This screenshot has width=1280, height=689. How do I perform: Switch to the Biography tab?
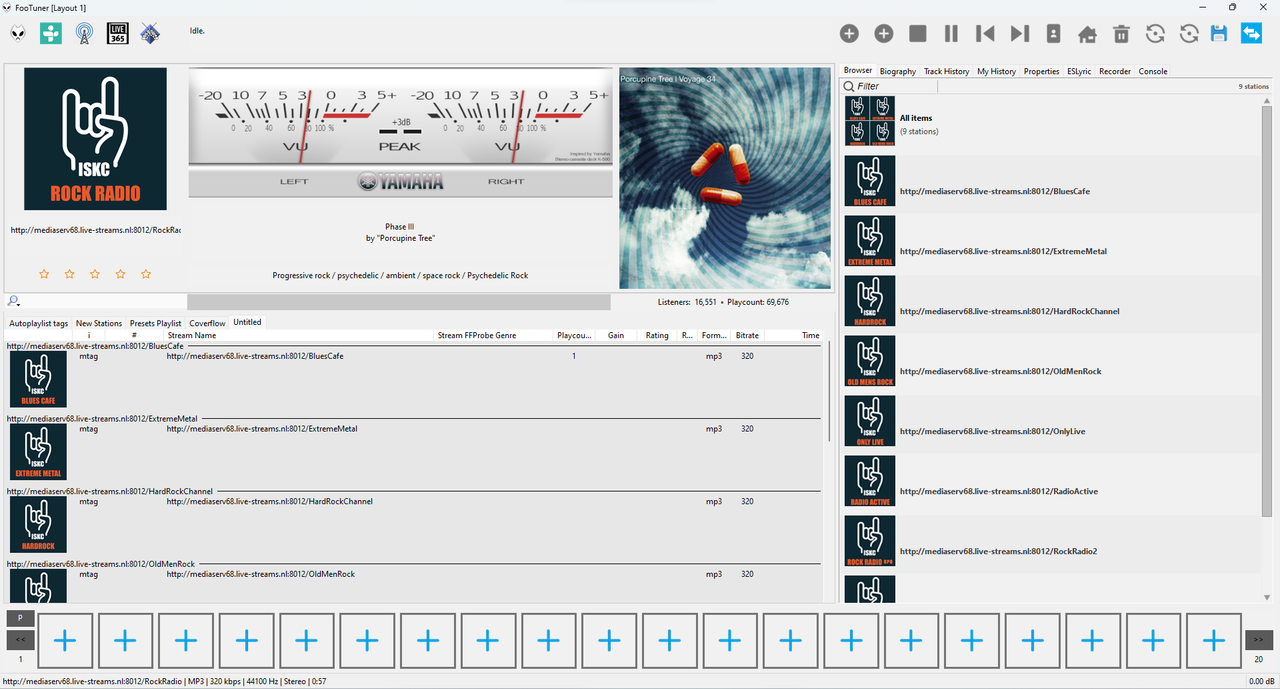[898, 71]
